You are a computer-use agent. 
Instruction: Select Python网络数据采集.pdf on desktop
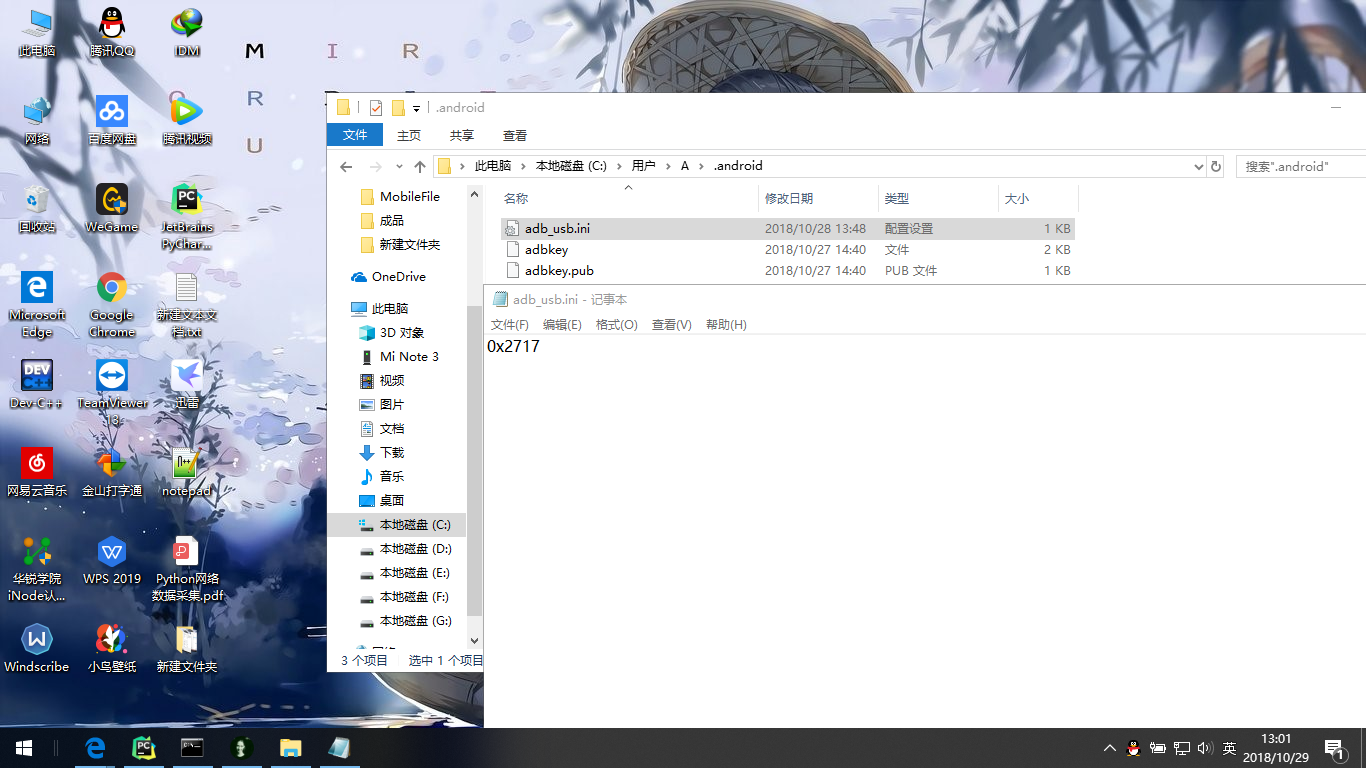(187, 568)
